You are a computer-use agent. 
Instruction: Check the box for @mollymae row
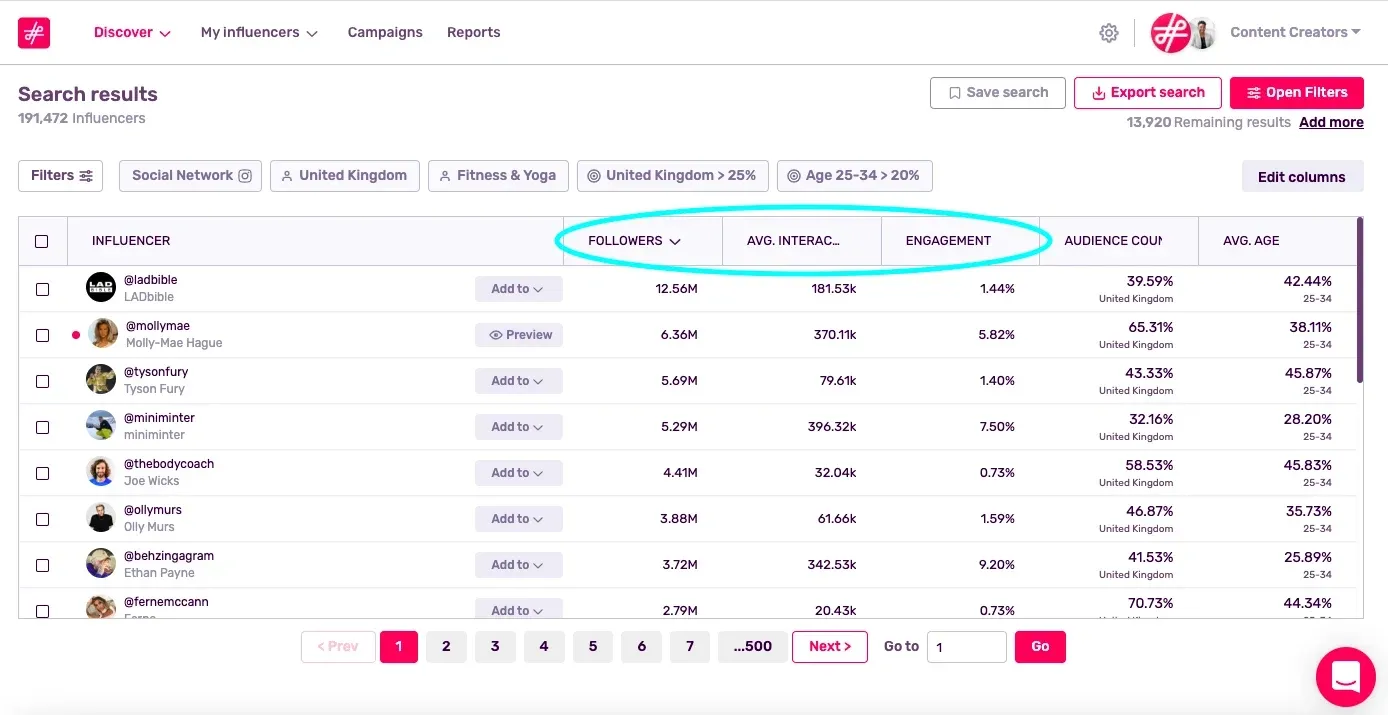(42, 335)
